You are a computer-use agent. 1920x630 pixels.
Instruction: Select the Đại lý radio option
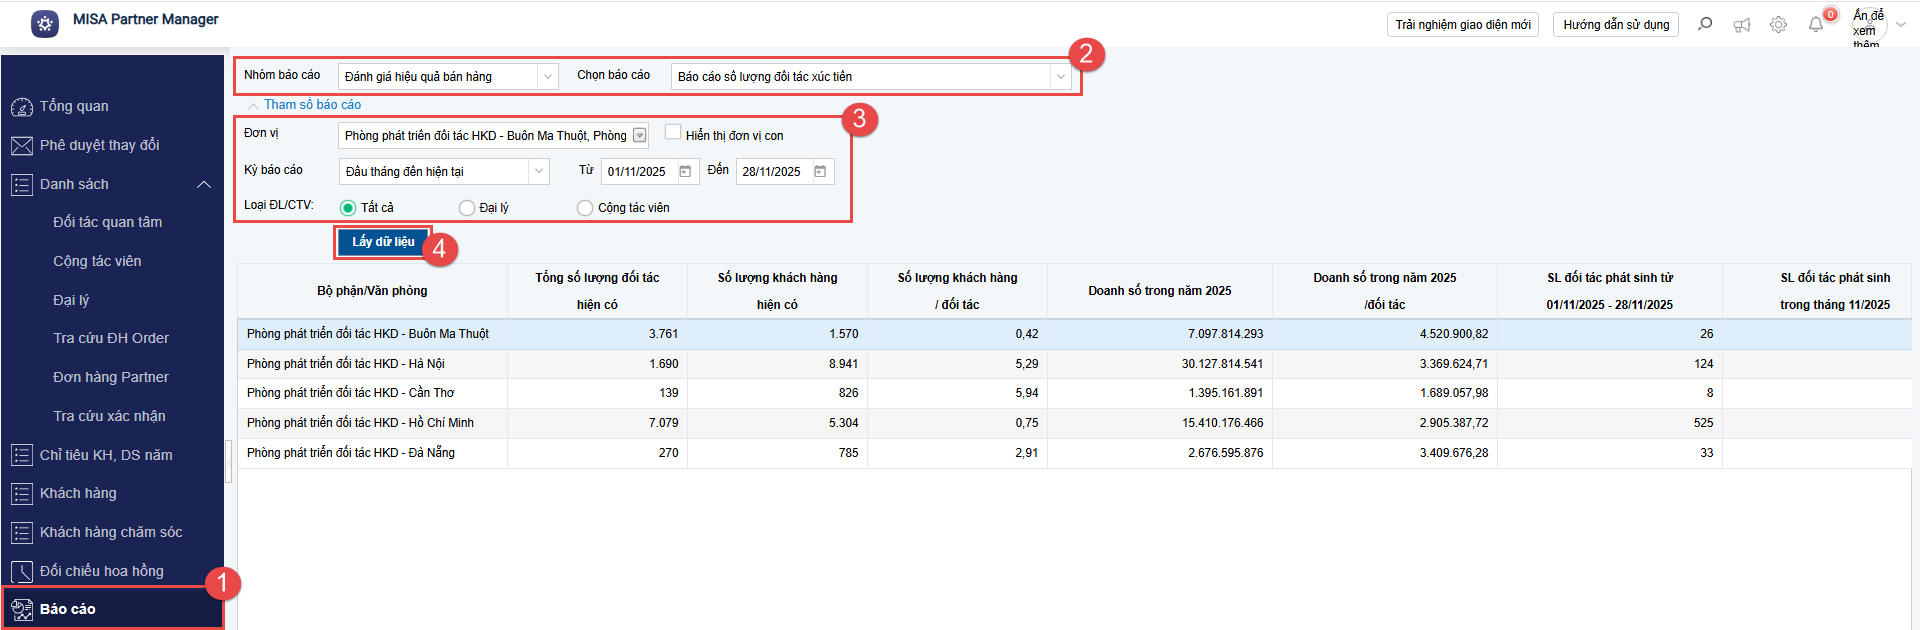[467, 208]
